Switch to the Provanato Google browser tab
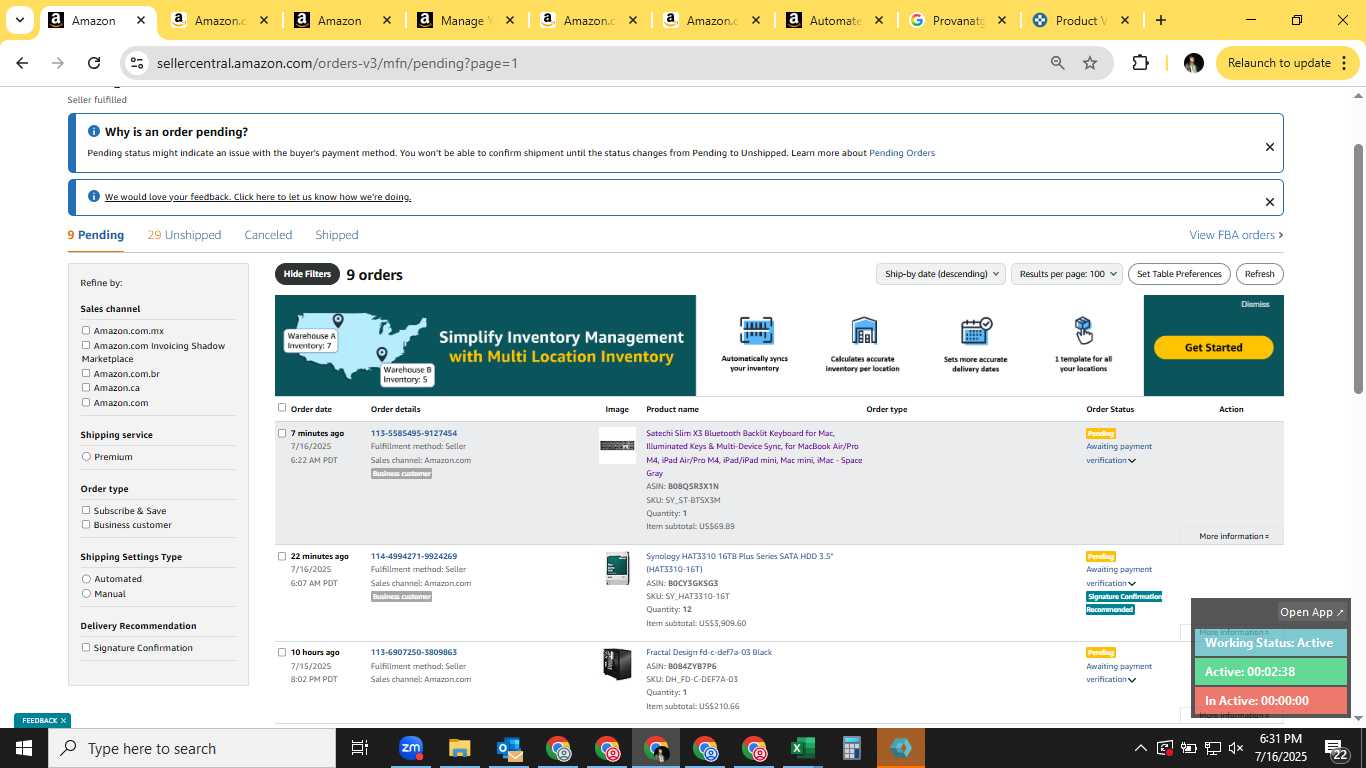1366x768 pixels. click(x=957, y=20)
